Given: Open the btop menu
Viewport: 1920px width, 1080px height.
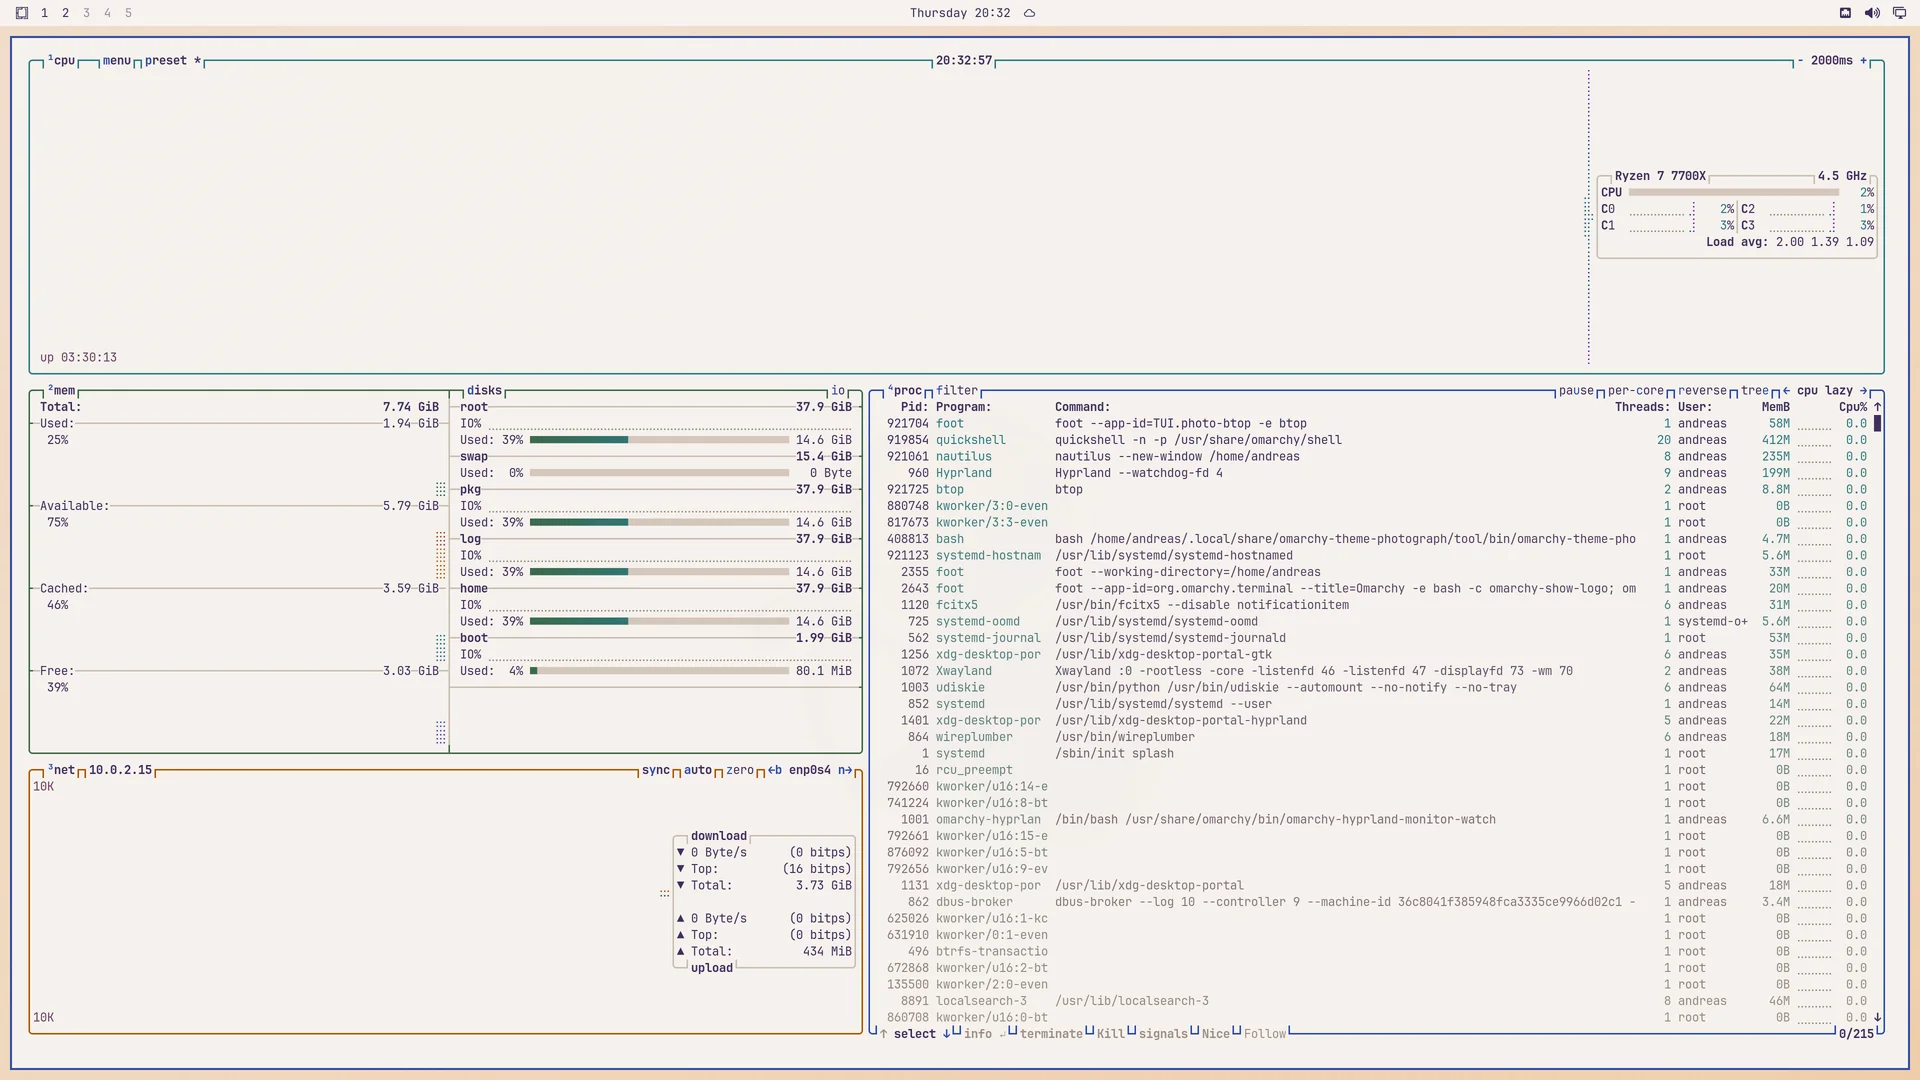Looking at the screenshot, I should coord(117,61).
